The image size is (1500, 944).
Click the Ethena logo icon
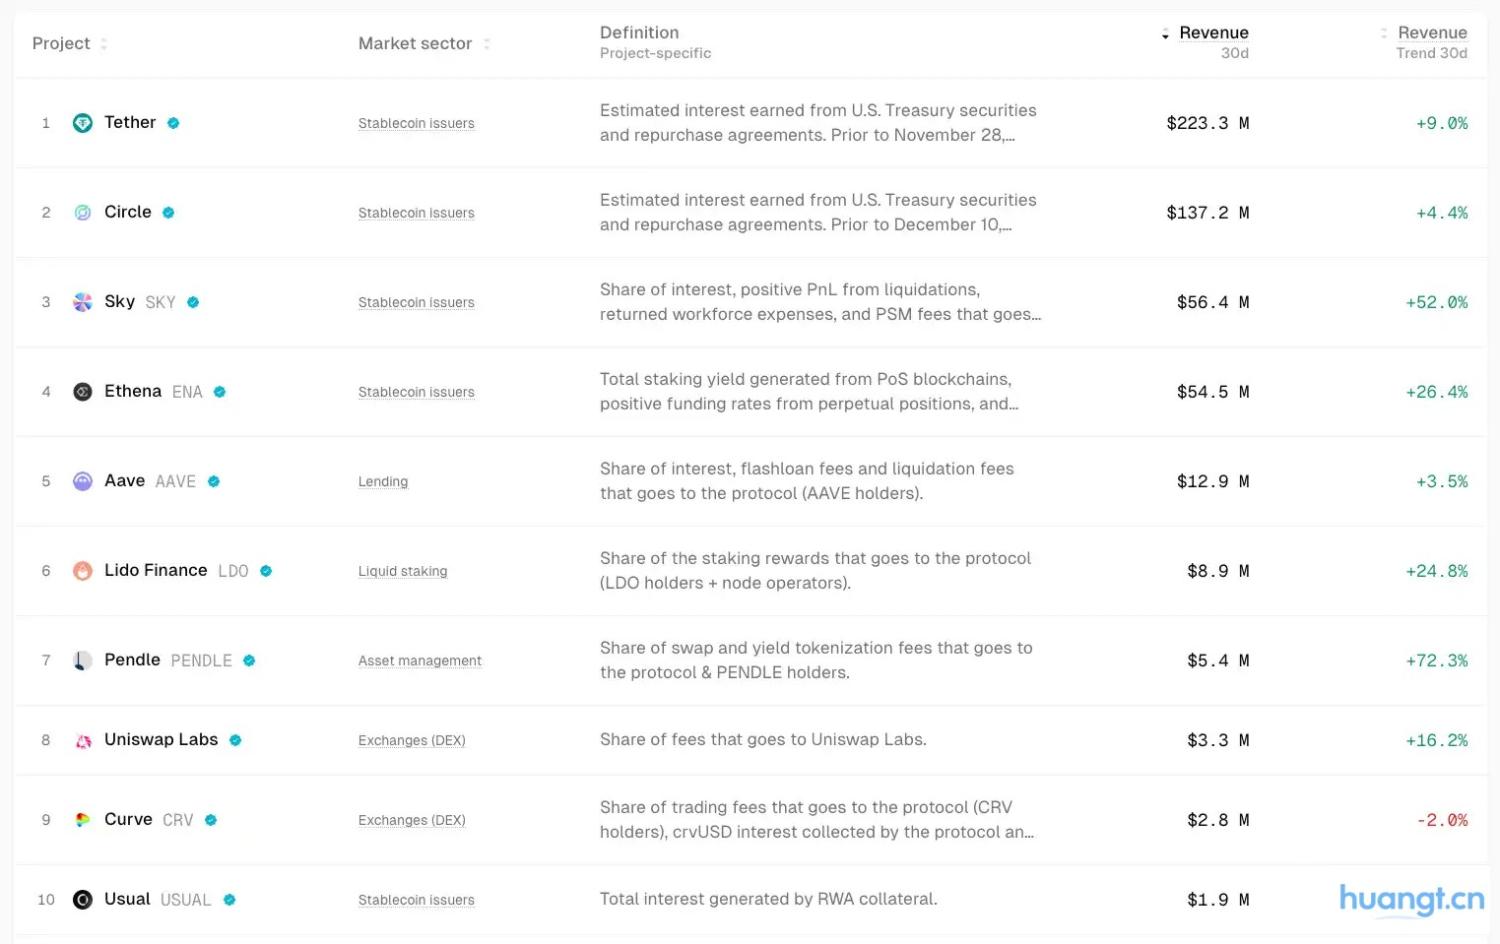[83, 392]
